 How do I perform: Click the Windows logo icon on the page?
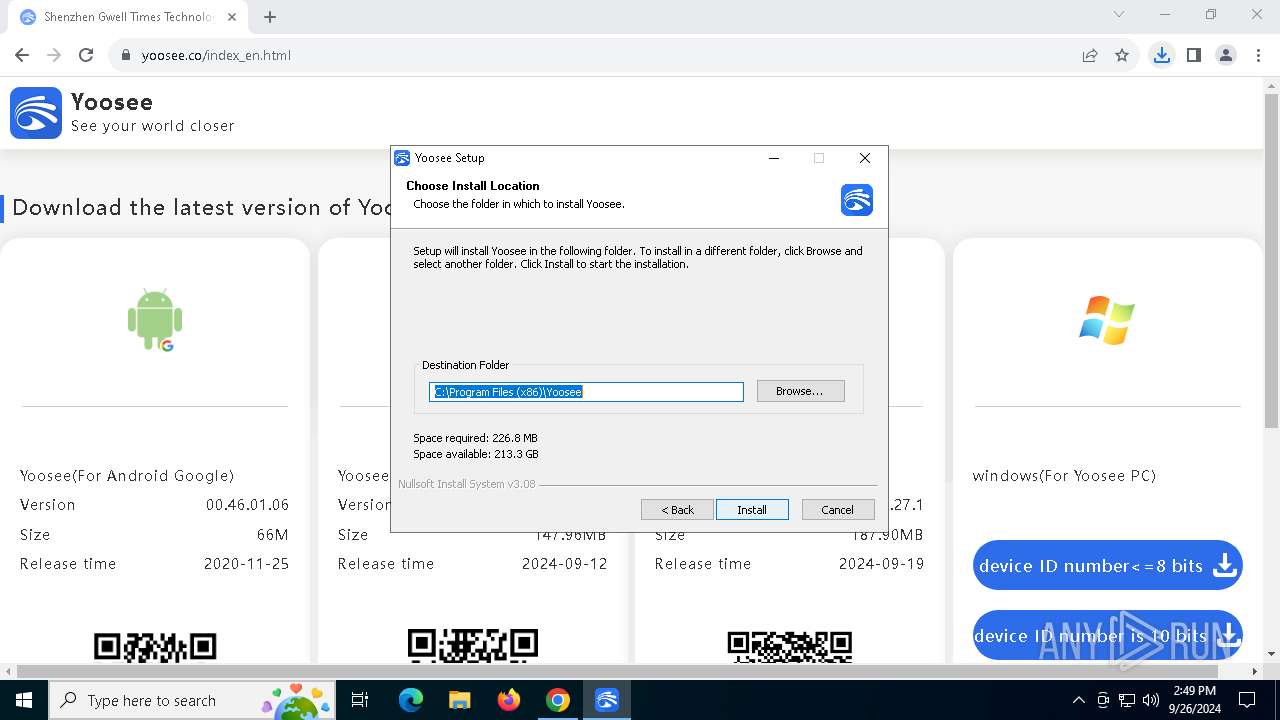pos(1107,320)
